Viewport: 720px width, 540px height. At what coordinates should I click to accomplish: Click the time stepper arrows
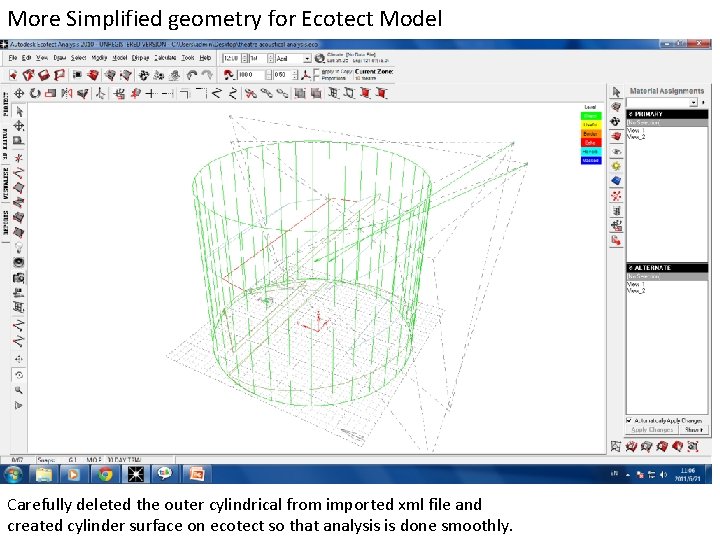245,59
